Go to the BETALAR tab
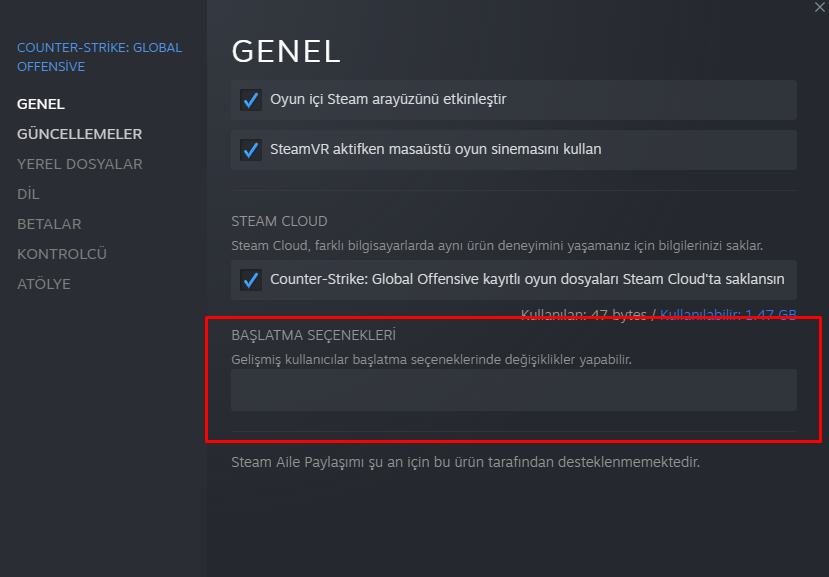The image size is (829, 577). (49, 224)
